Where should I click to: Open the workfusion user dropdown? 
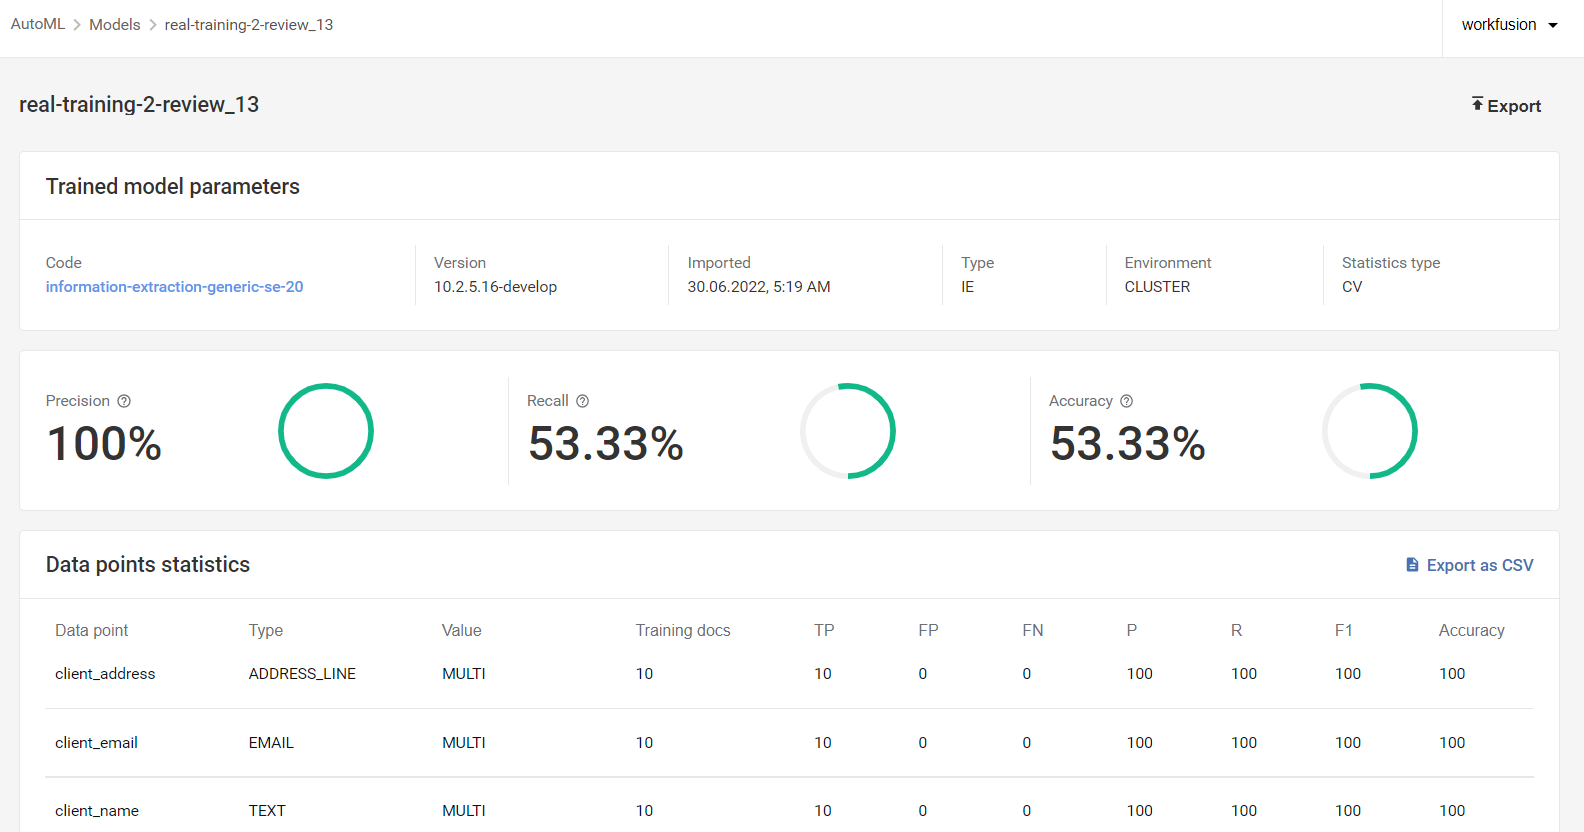(1509, 25)
